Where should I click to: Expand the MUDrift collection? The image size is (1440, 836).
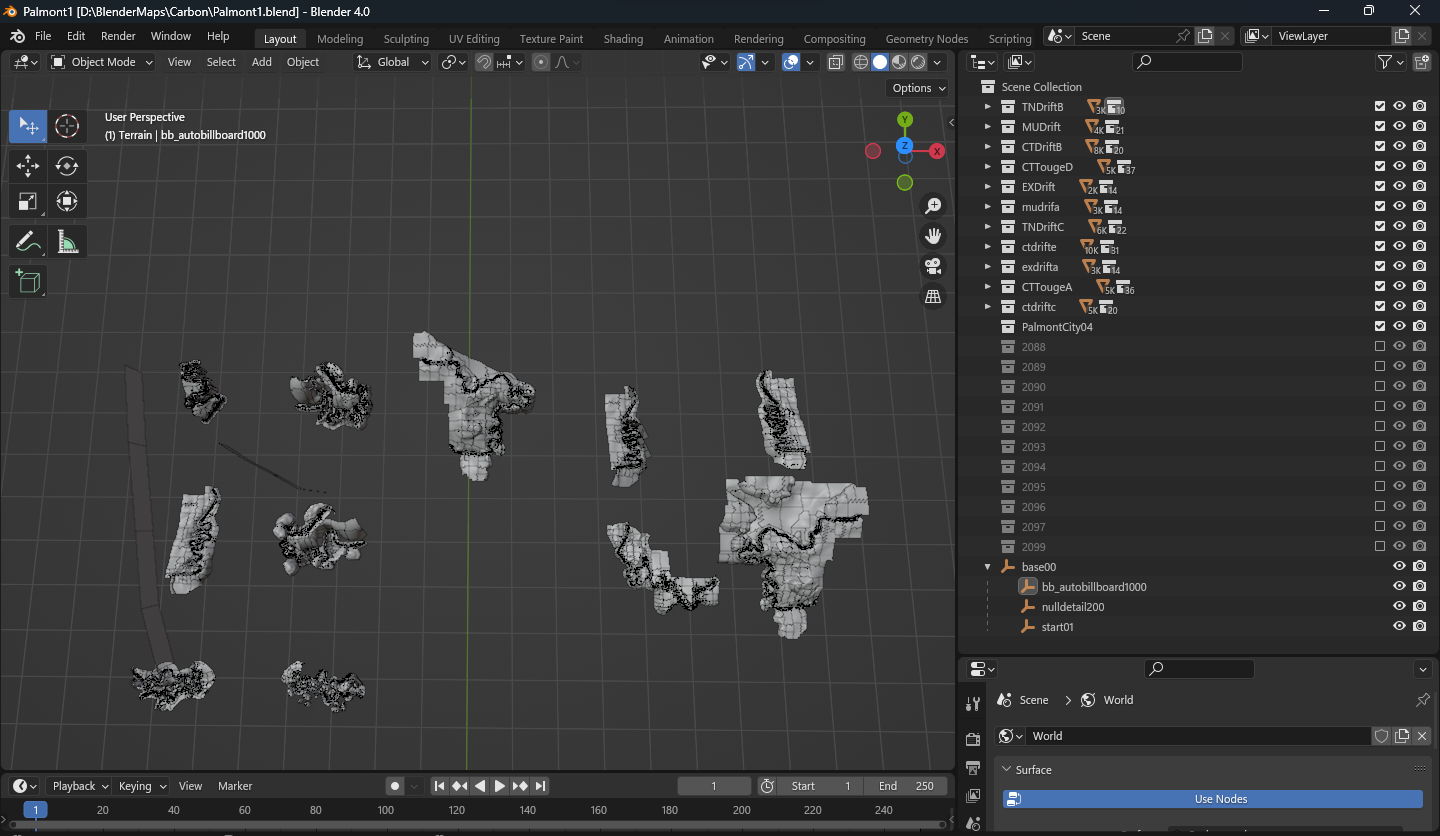coord(988,127)
